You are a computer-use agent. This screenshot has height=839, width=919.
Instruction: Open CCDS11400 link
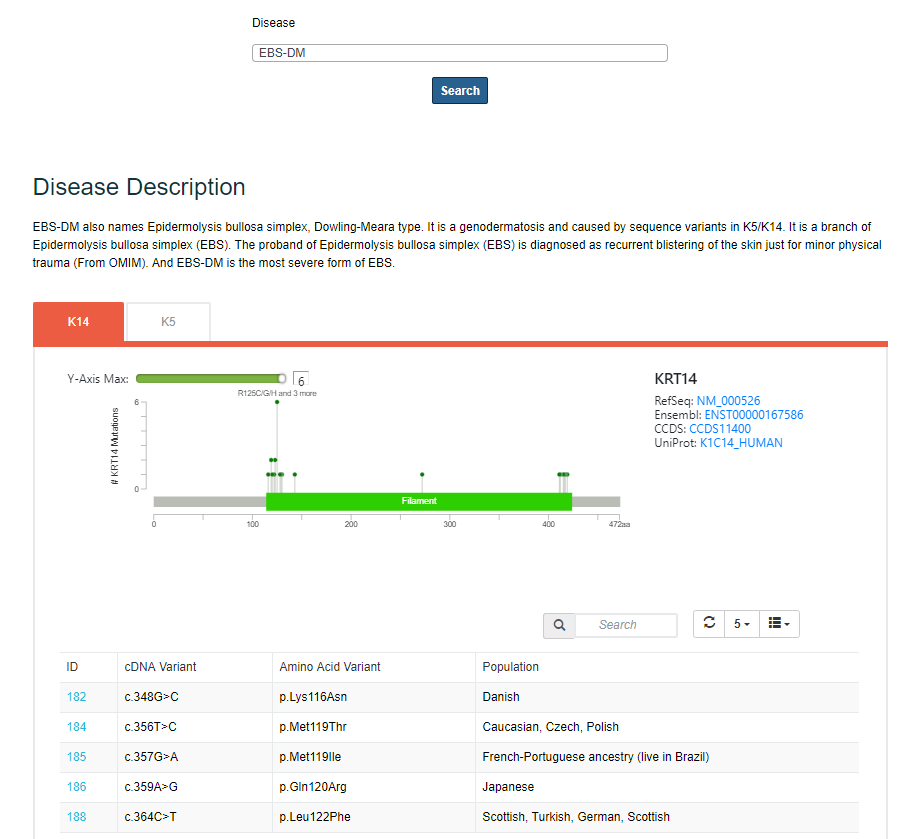pos(719,429)
